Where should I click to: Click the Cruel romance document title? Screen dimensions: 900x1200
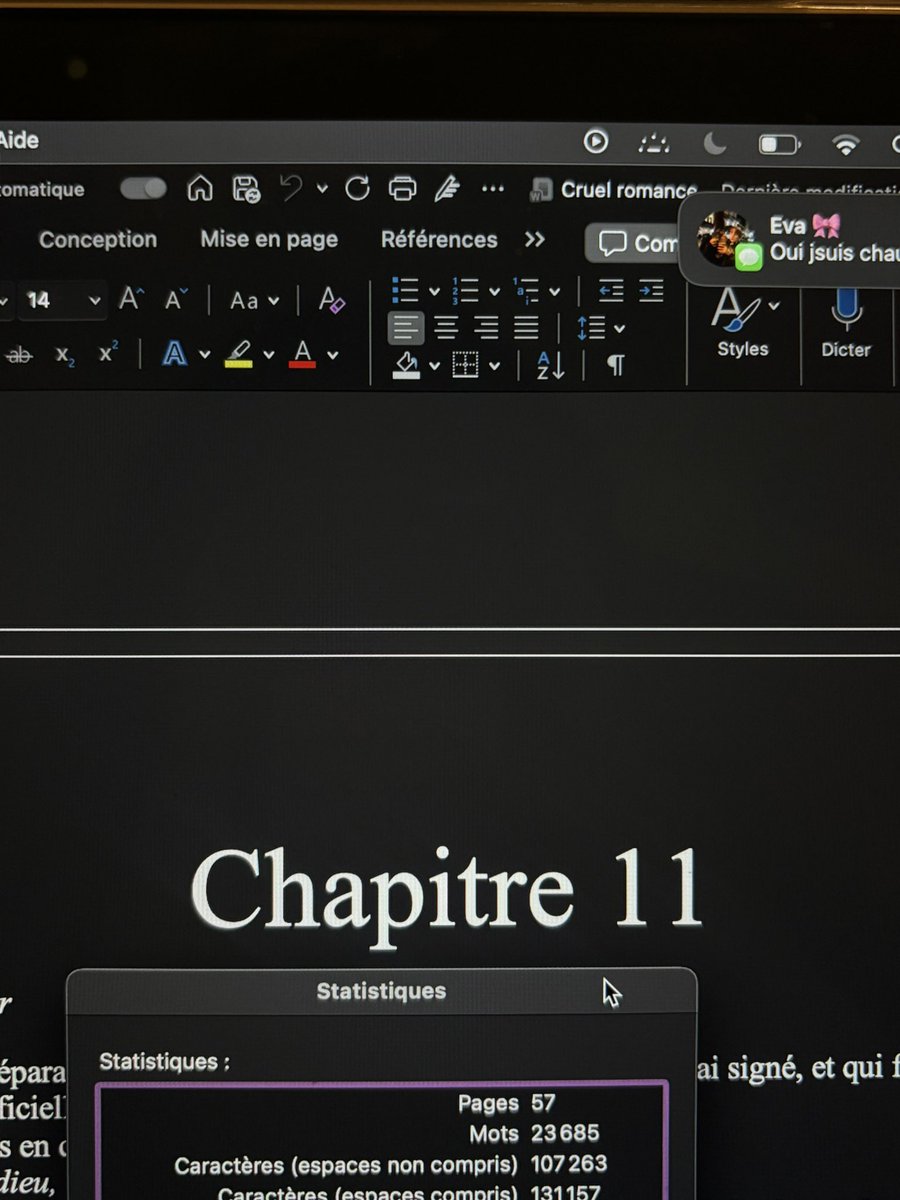[x=628, y=190]
